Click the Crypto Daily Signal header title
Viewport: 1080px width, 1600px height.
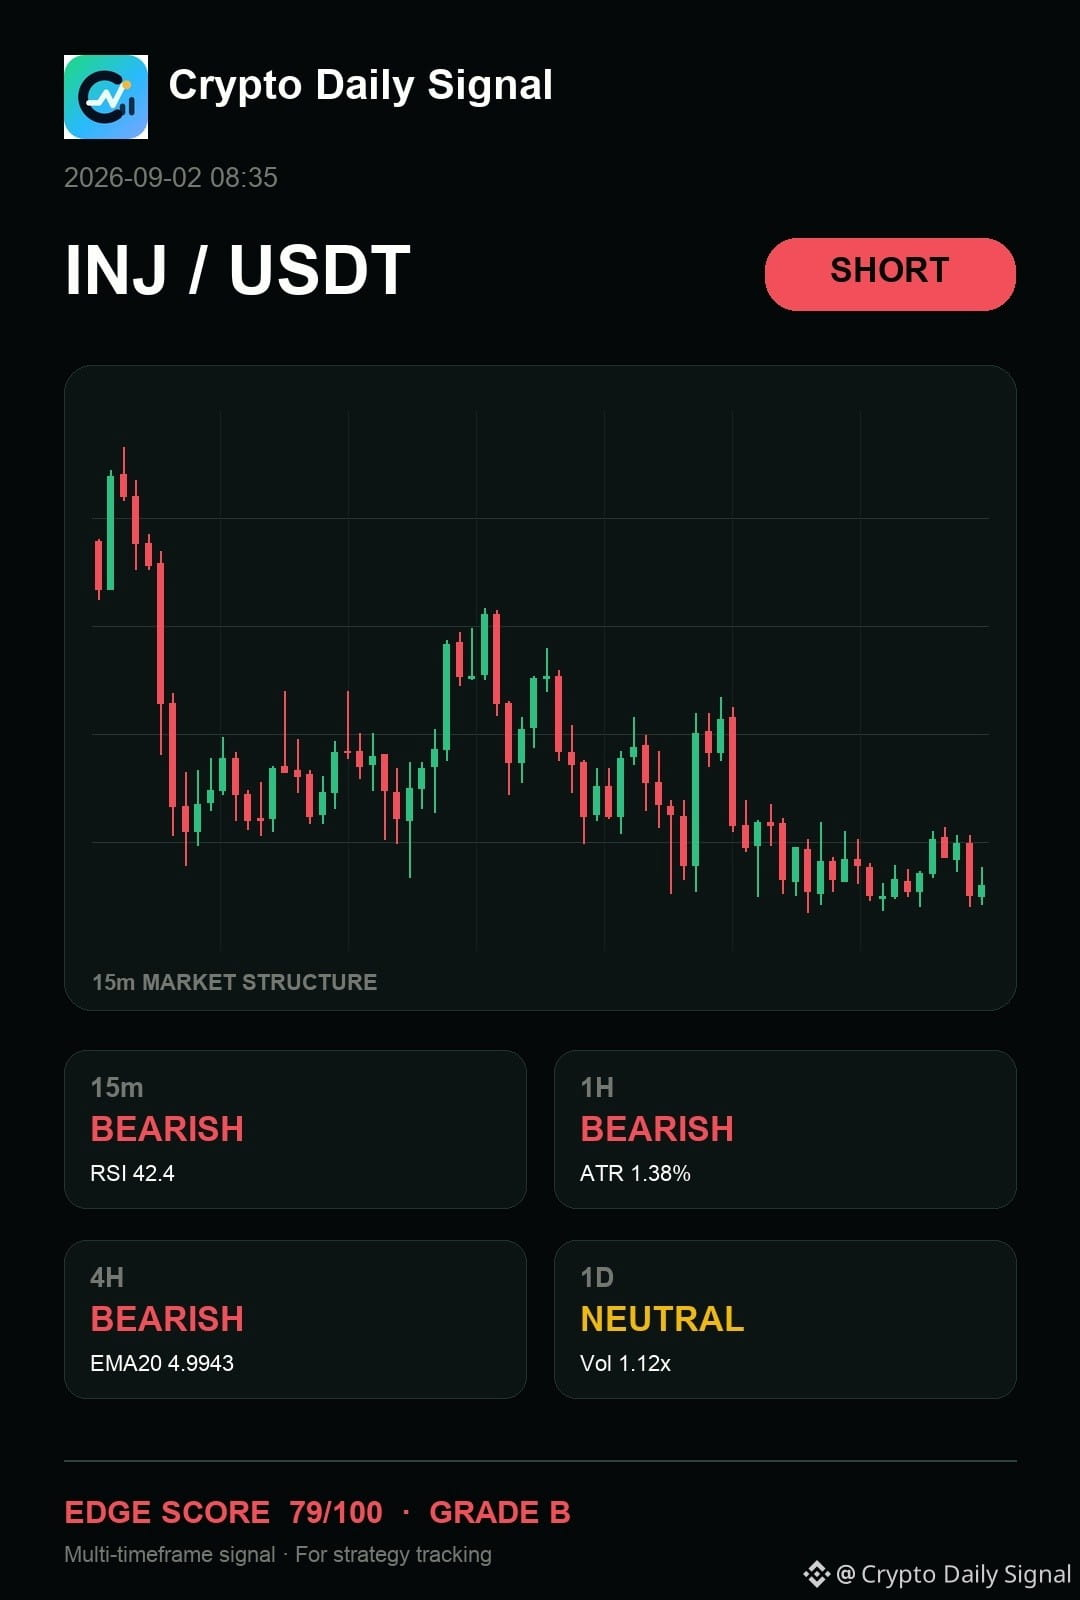[x=361, y=87]
